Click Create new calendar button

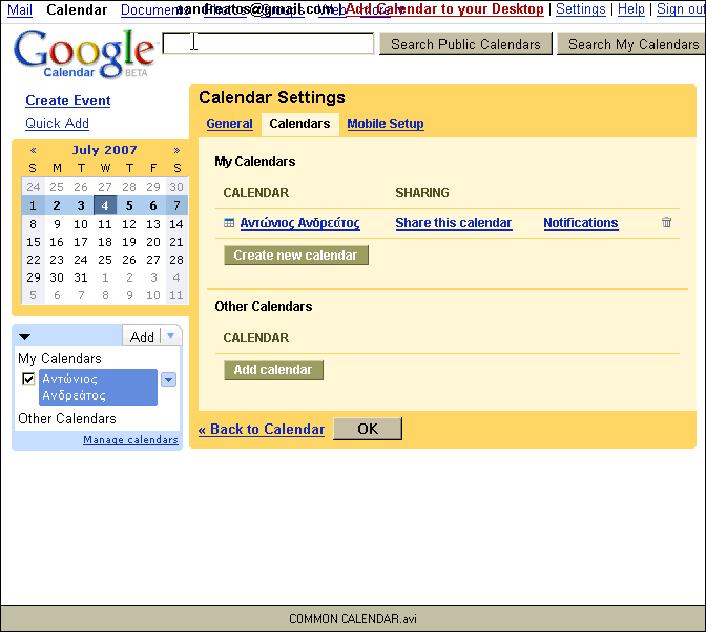point(296,255)
